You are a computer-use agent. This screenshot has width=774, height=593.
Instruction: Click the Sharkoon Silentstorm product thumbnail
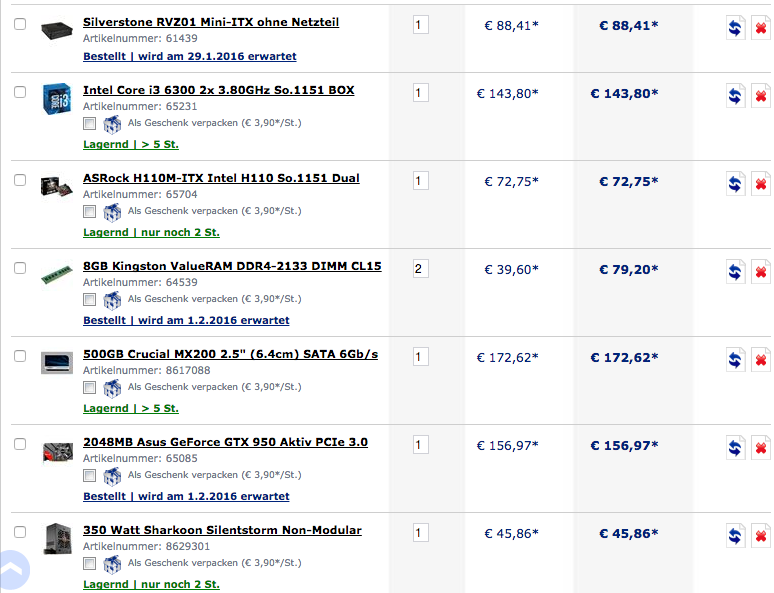pos(57,538)
